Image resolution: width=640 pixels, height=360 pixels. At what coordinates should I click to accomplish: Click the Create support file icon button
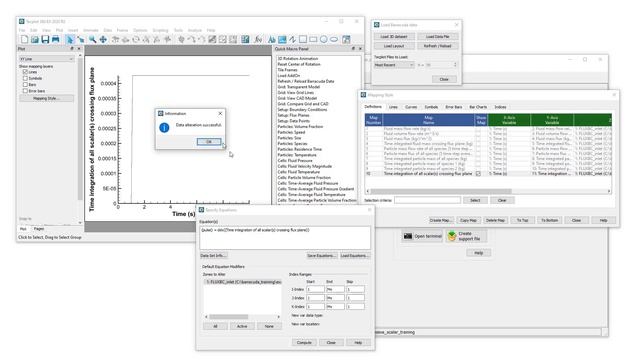pos(466,236)
